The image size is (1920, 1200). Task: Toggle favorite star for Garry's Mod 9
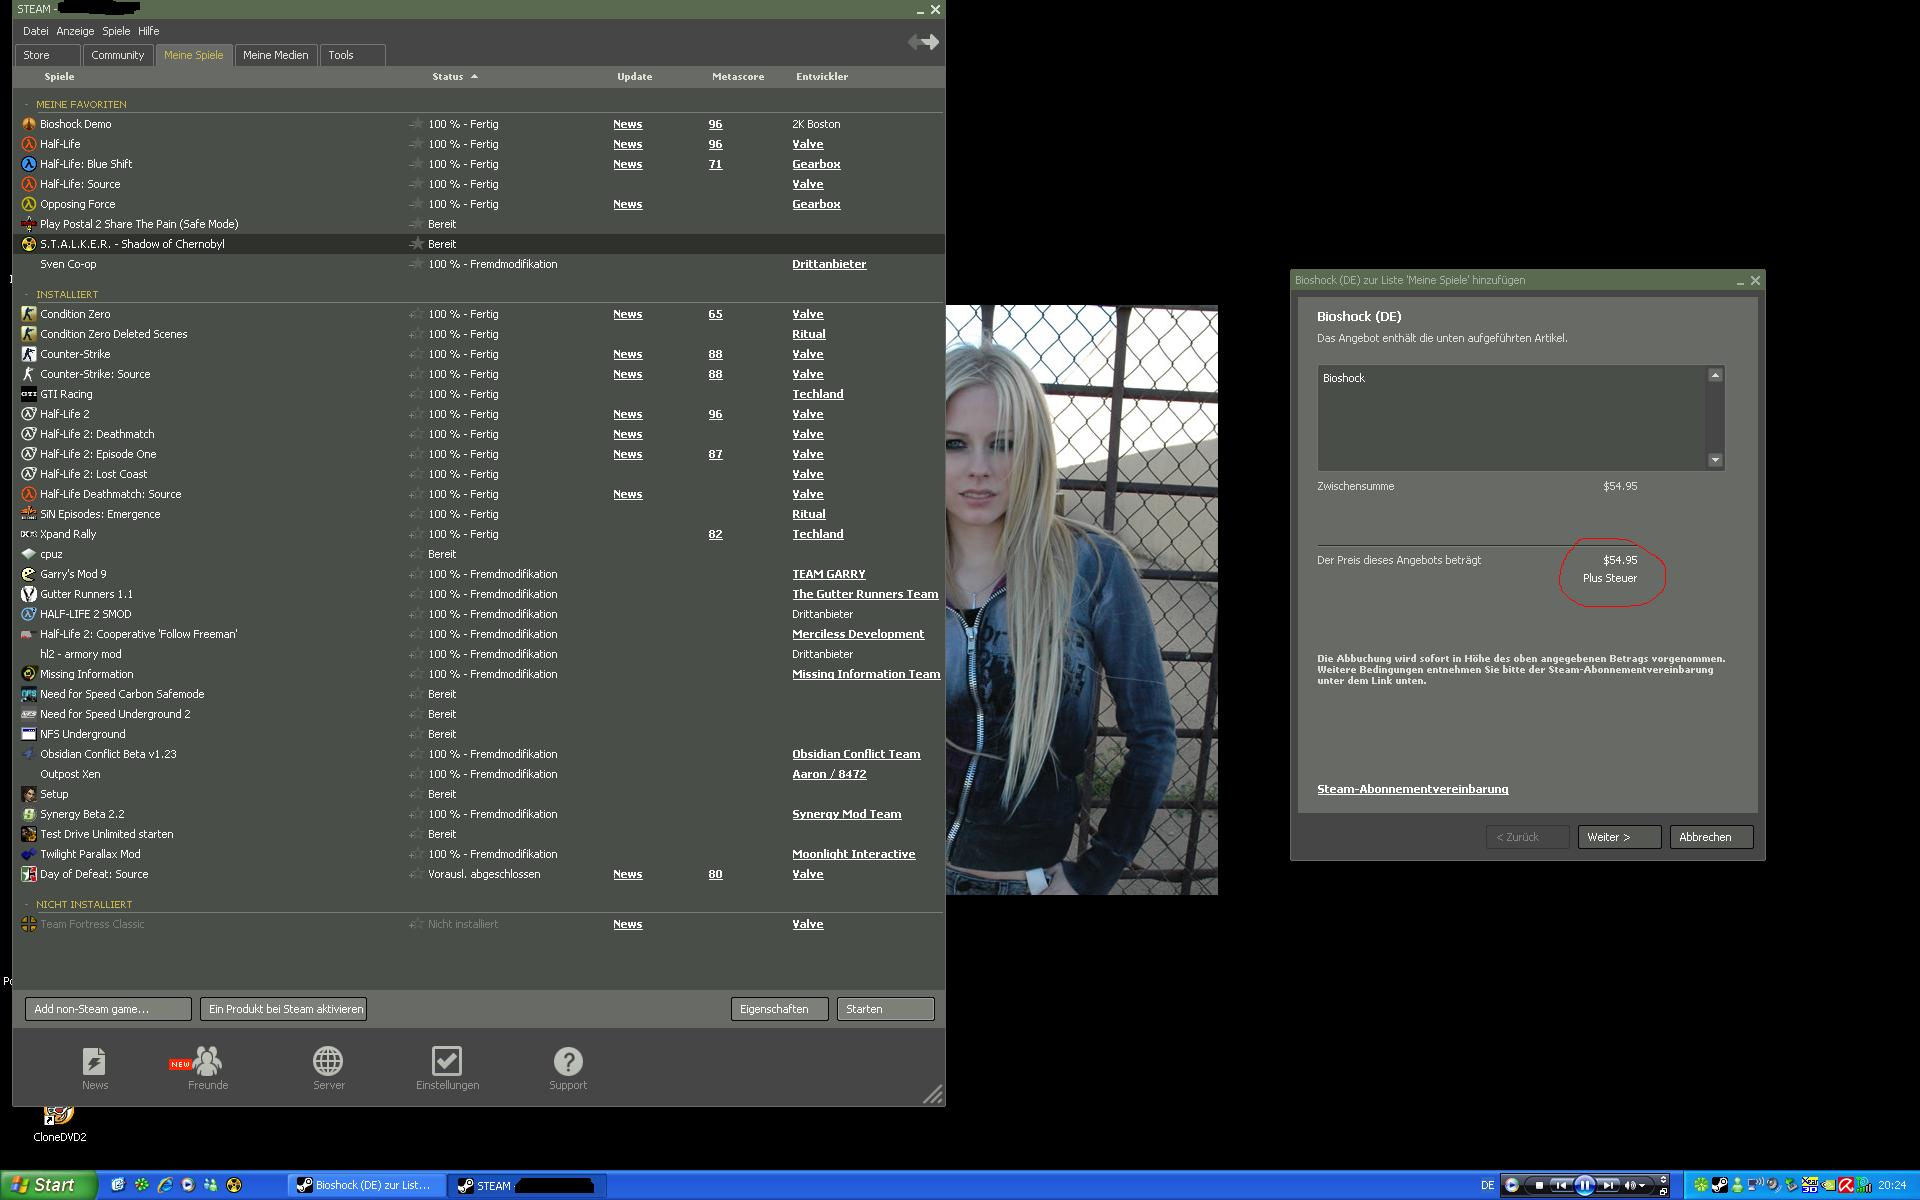pyautogui.click(x=416, y=574)
